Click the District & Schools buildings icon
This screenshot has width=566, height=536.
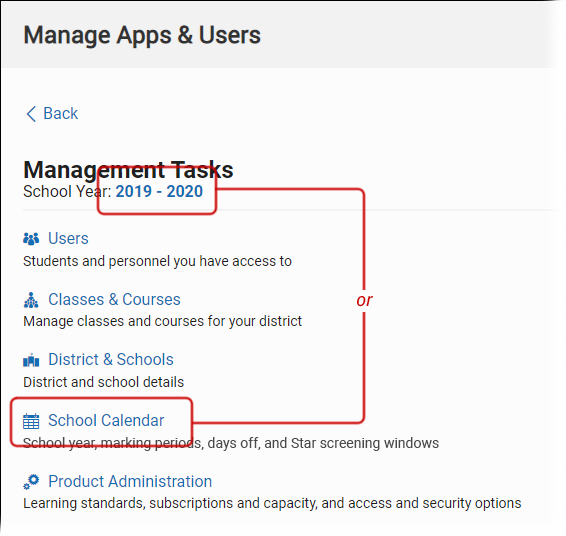point(31,360)
